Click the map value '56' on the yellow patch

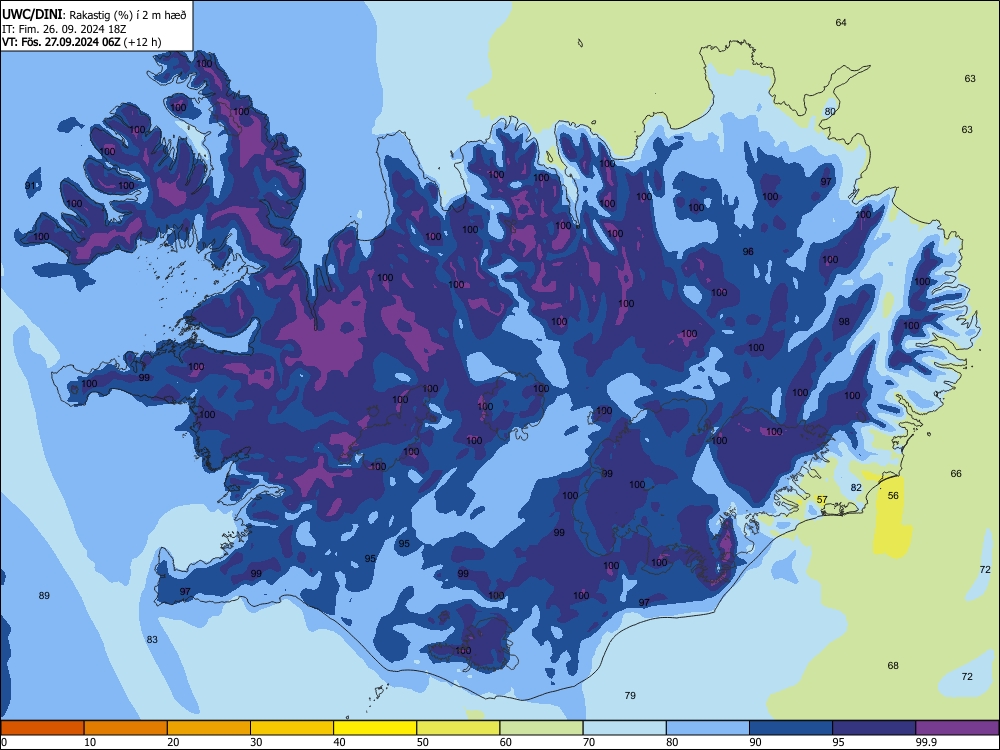(893, 496)
